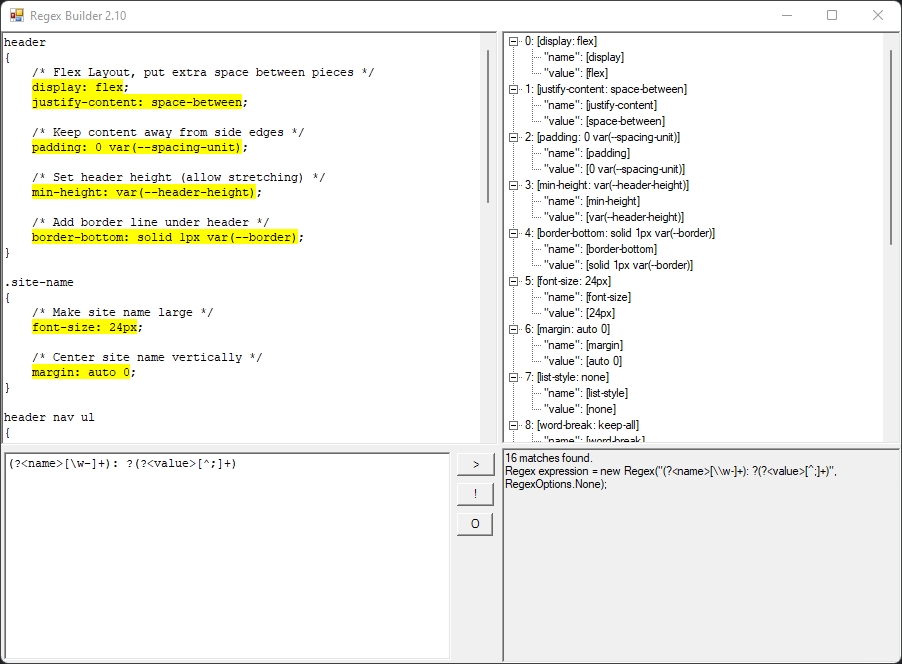Collapse match 1 justify-content node
Image resolution: width=902 pixels, height=664 pixels.
(514, 89)
